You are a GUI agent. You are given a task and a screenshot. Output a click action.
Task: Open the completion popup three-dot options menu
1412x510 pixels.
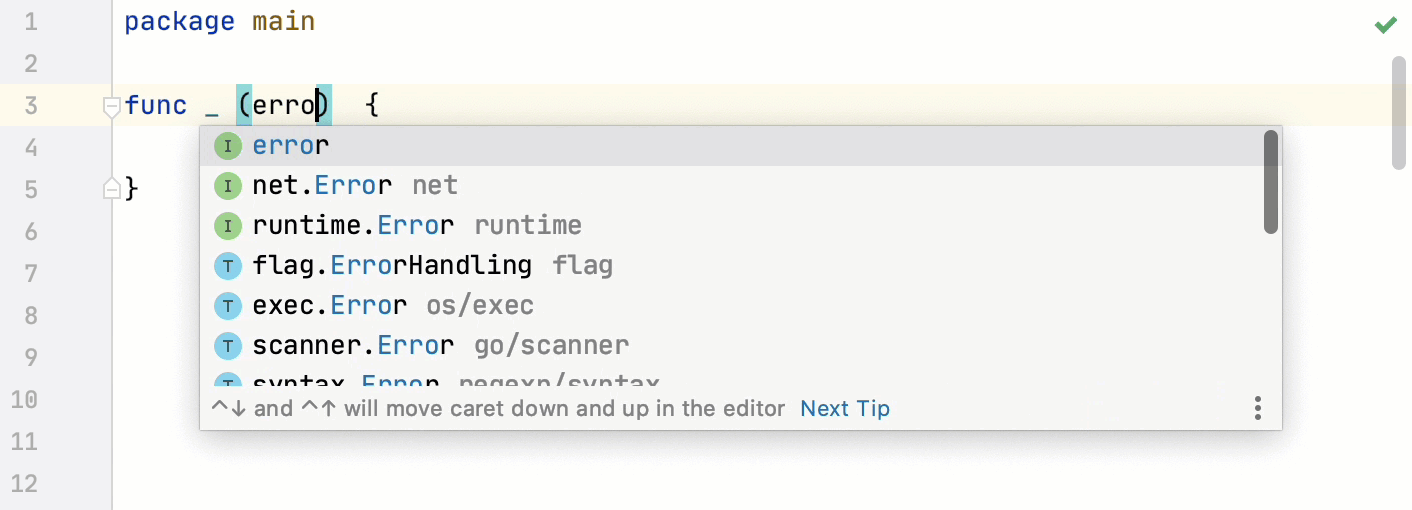pos(1257,408)
